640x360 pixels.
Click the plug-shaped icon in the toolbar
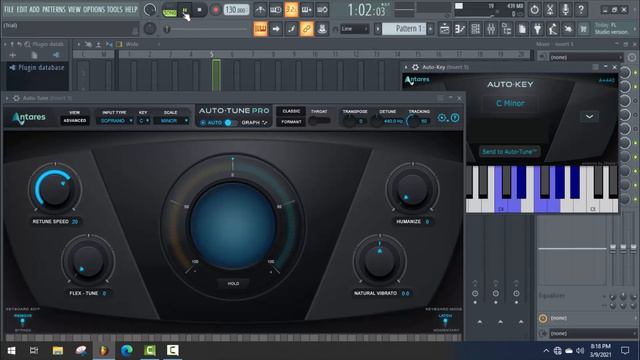(x=538, y=29)
